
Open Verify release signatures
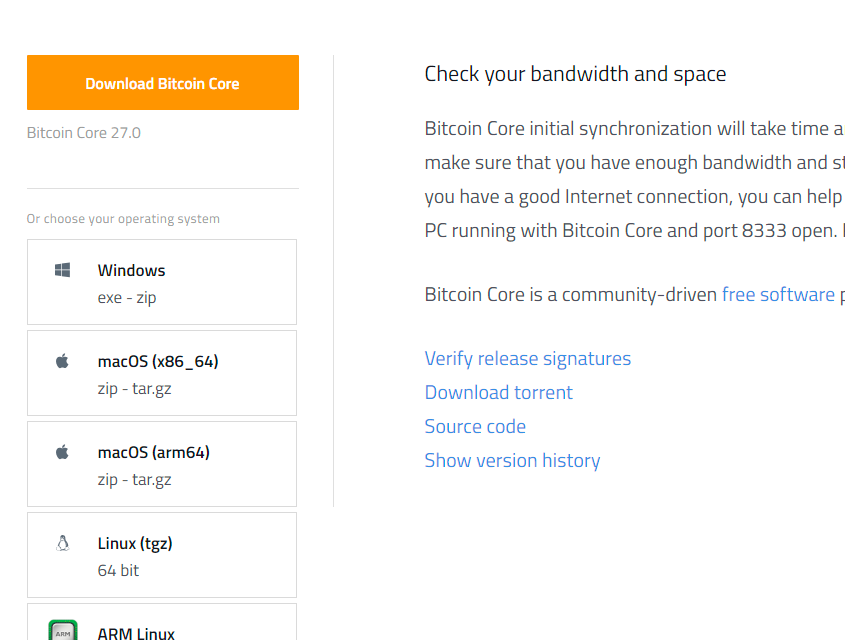pyautogui.click(x=528, y=358)
